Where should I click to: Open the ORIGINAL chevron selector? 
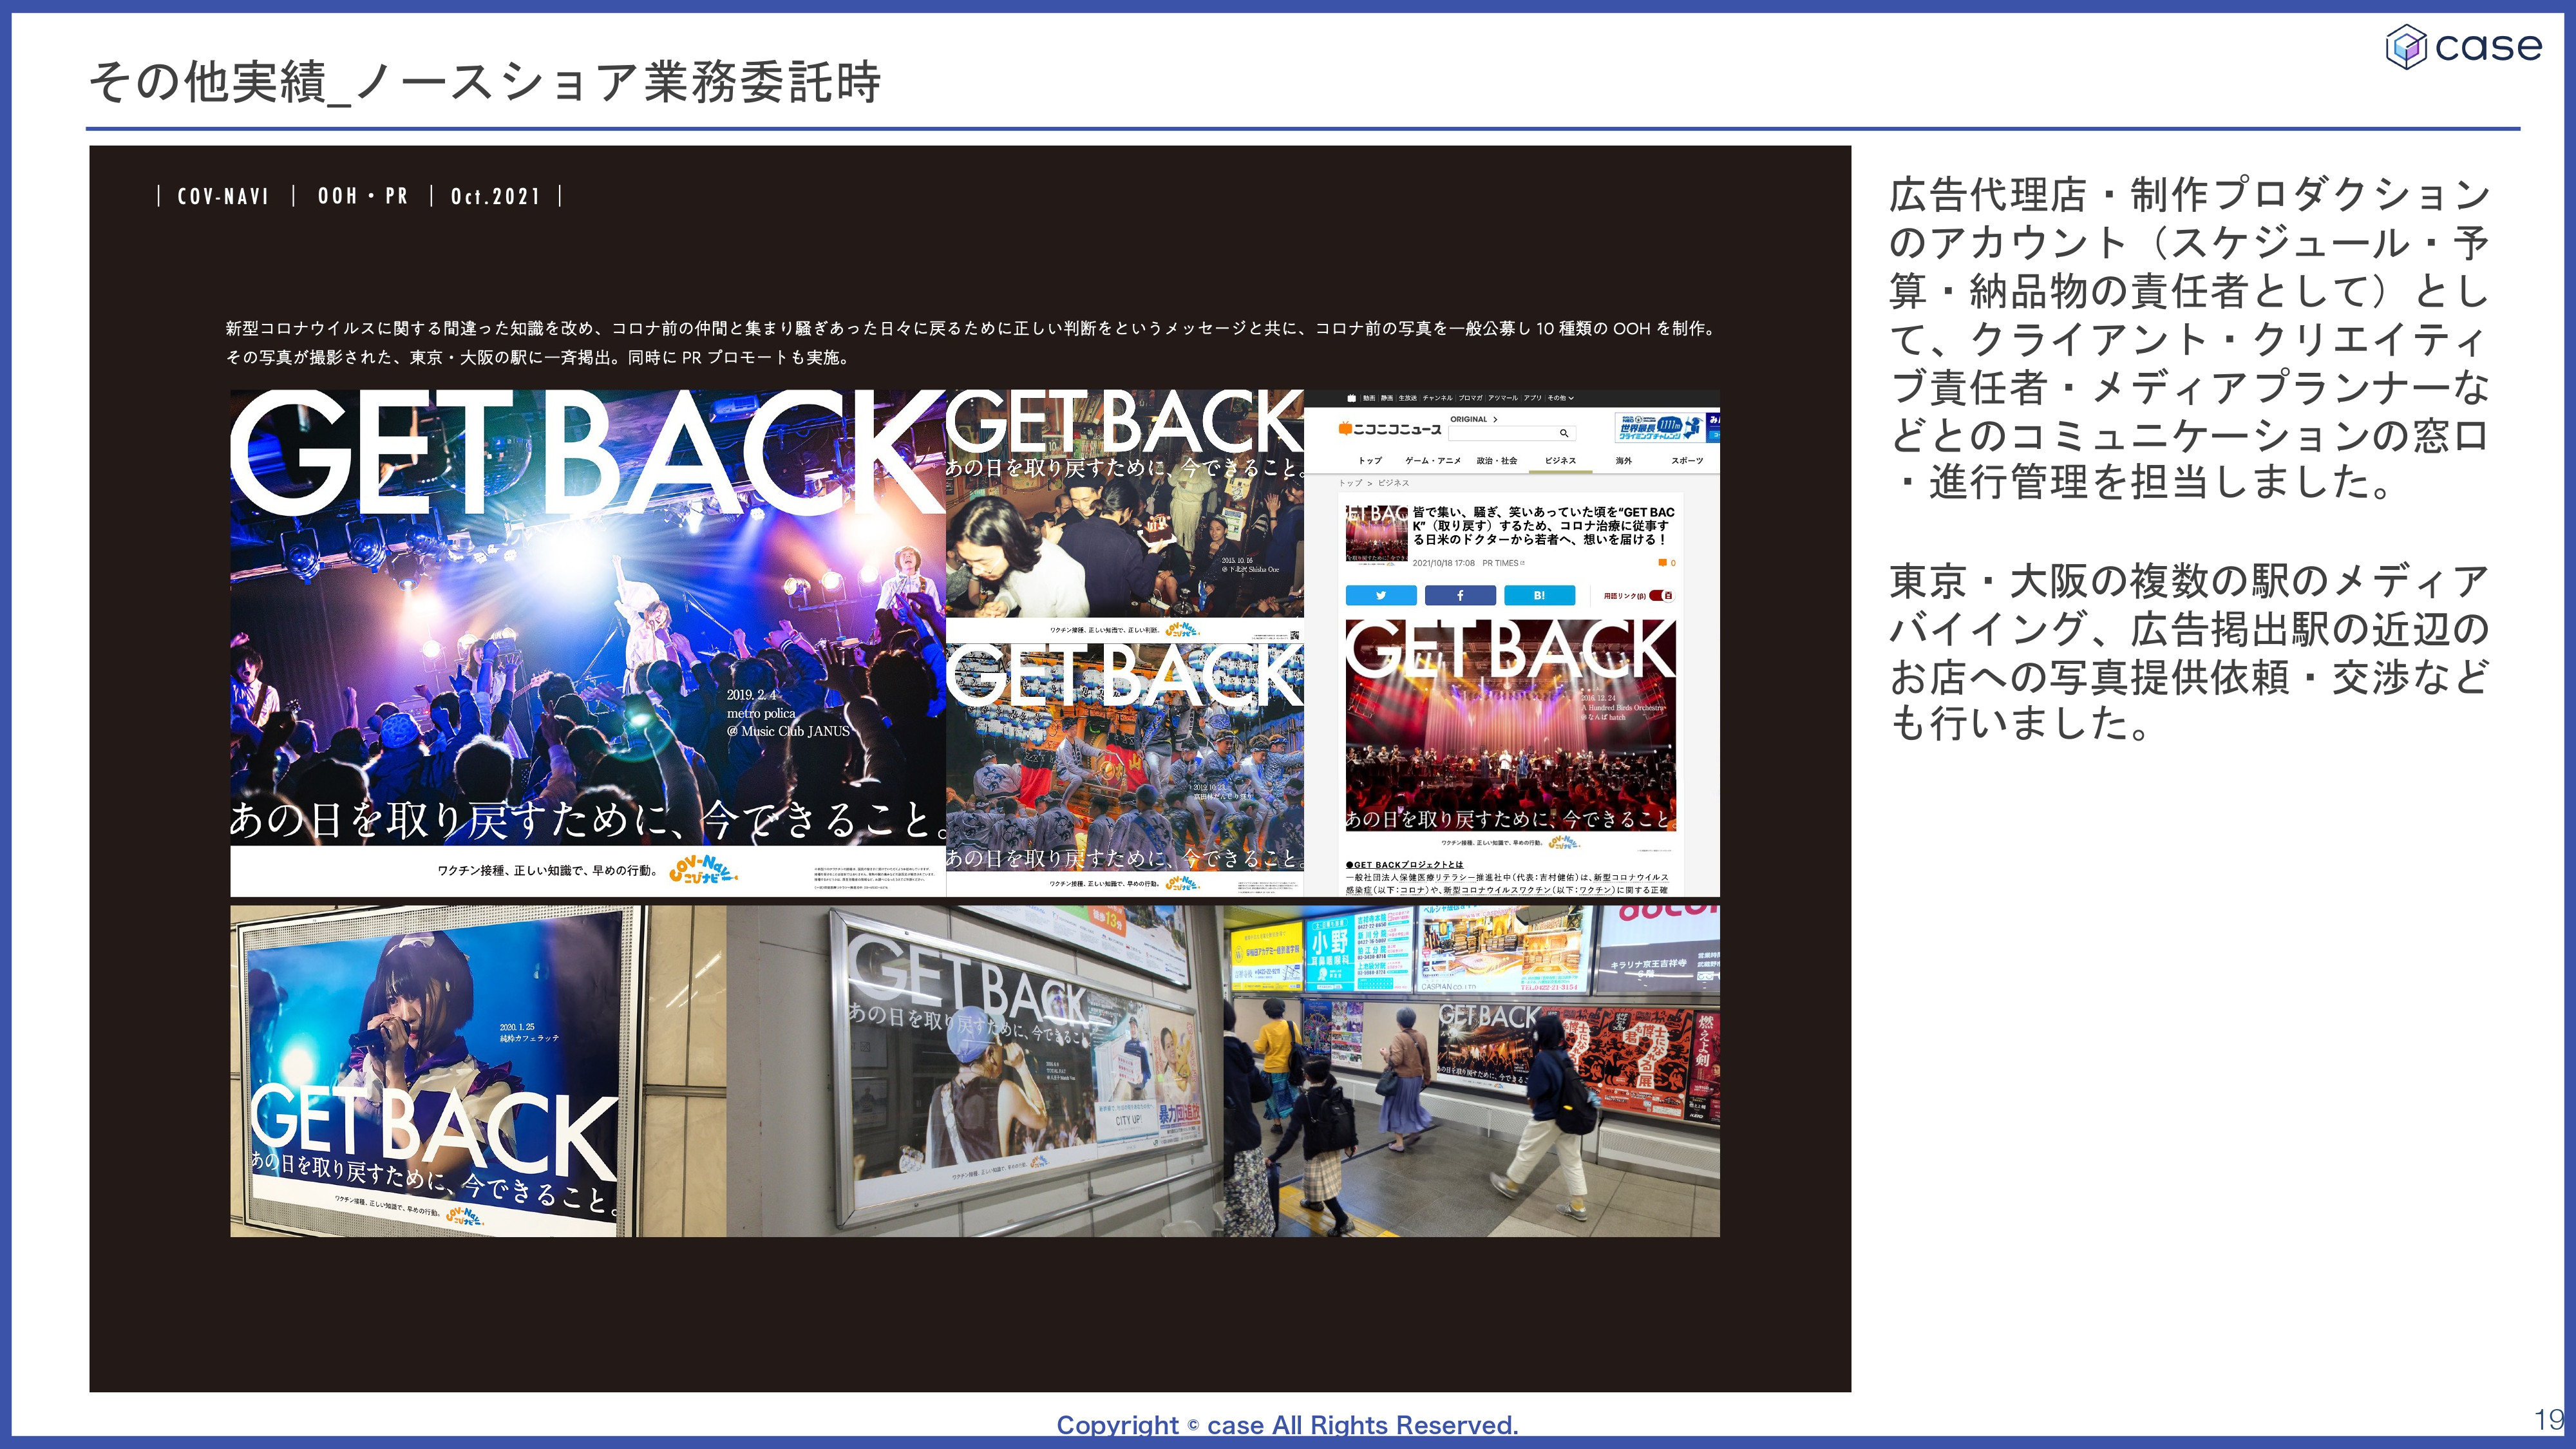[1494, 419]
